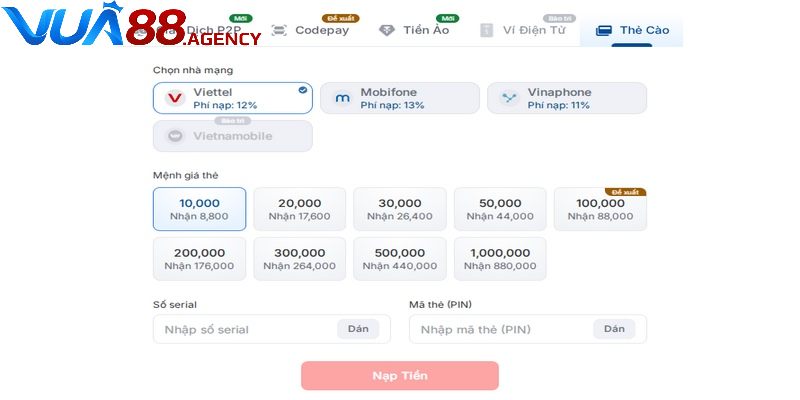Click the Tiền Ảo diamond icon
Viewport: 800px width, 400px height.
tap(387, 30)
